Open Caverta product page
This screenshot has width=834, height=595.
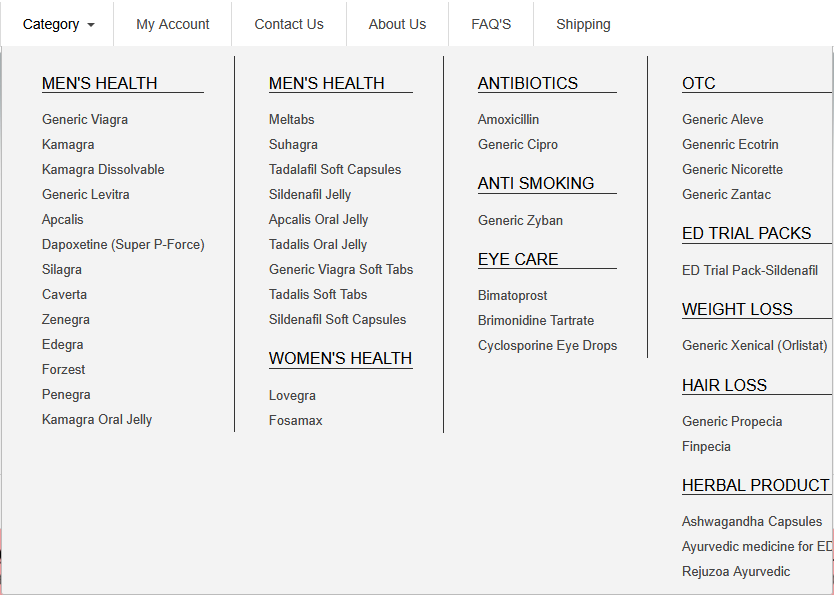pos(64,295)
